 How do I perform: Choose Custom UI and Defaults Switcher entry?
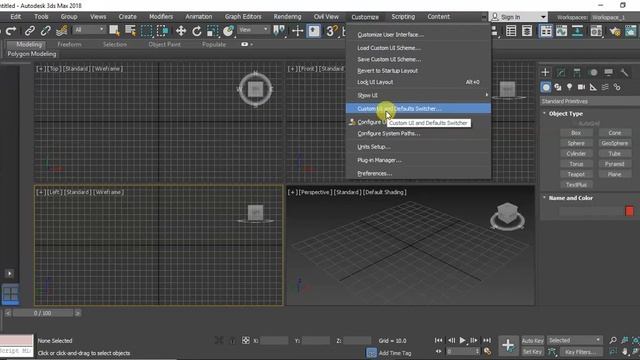coord(418,109)
